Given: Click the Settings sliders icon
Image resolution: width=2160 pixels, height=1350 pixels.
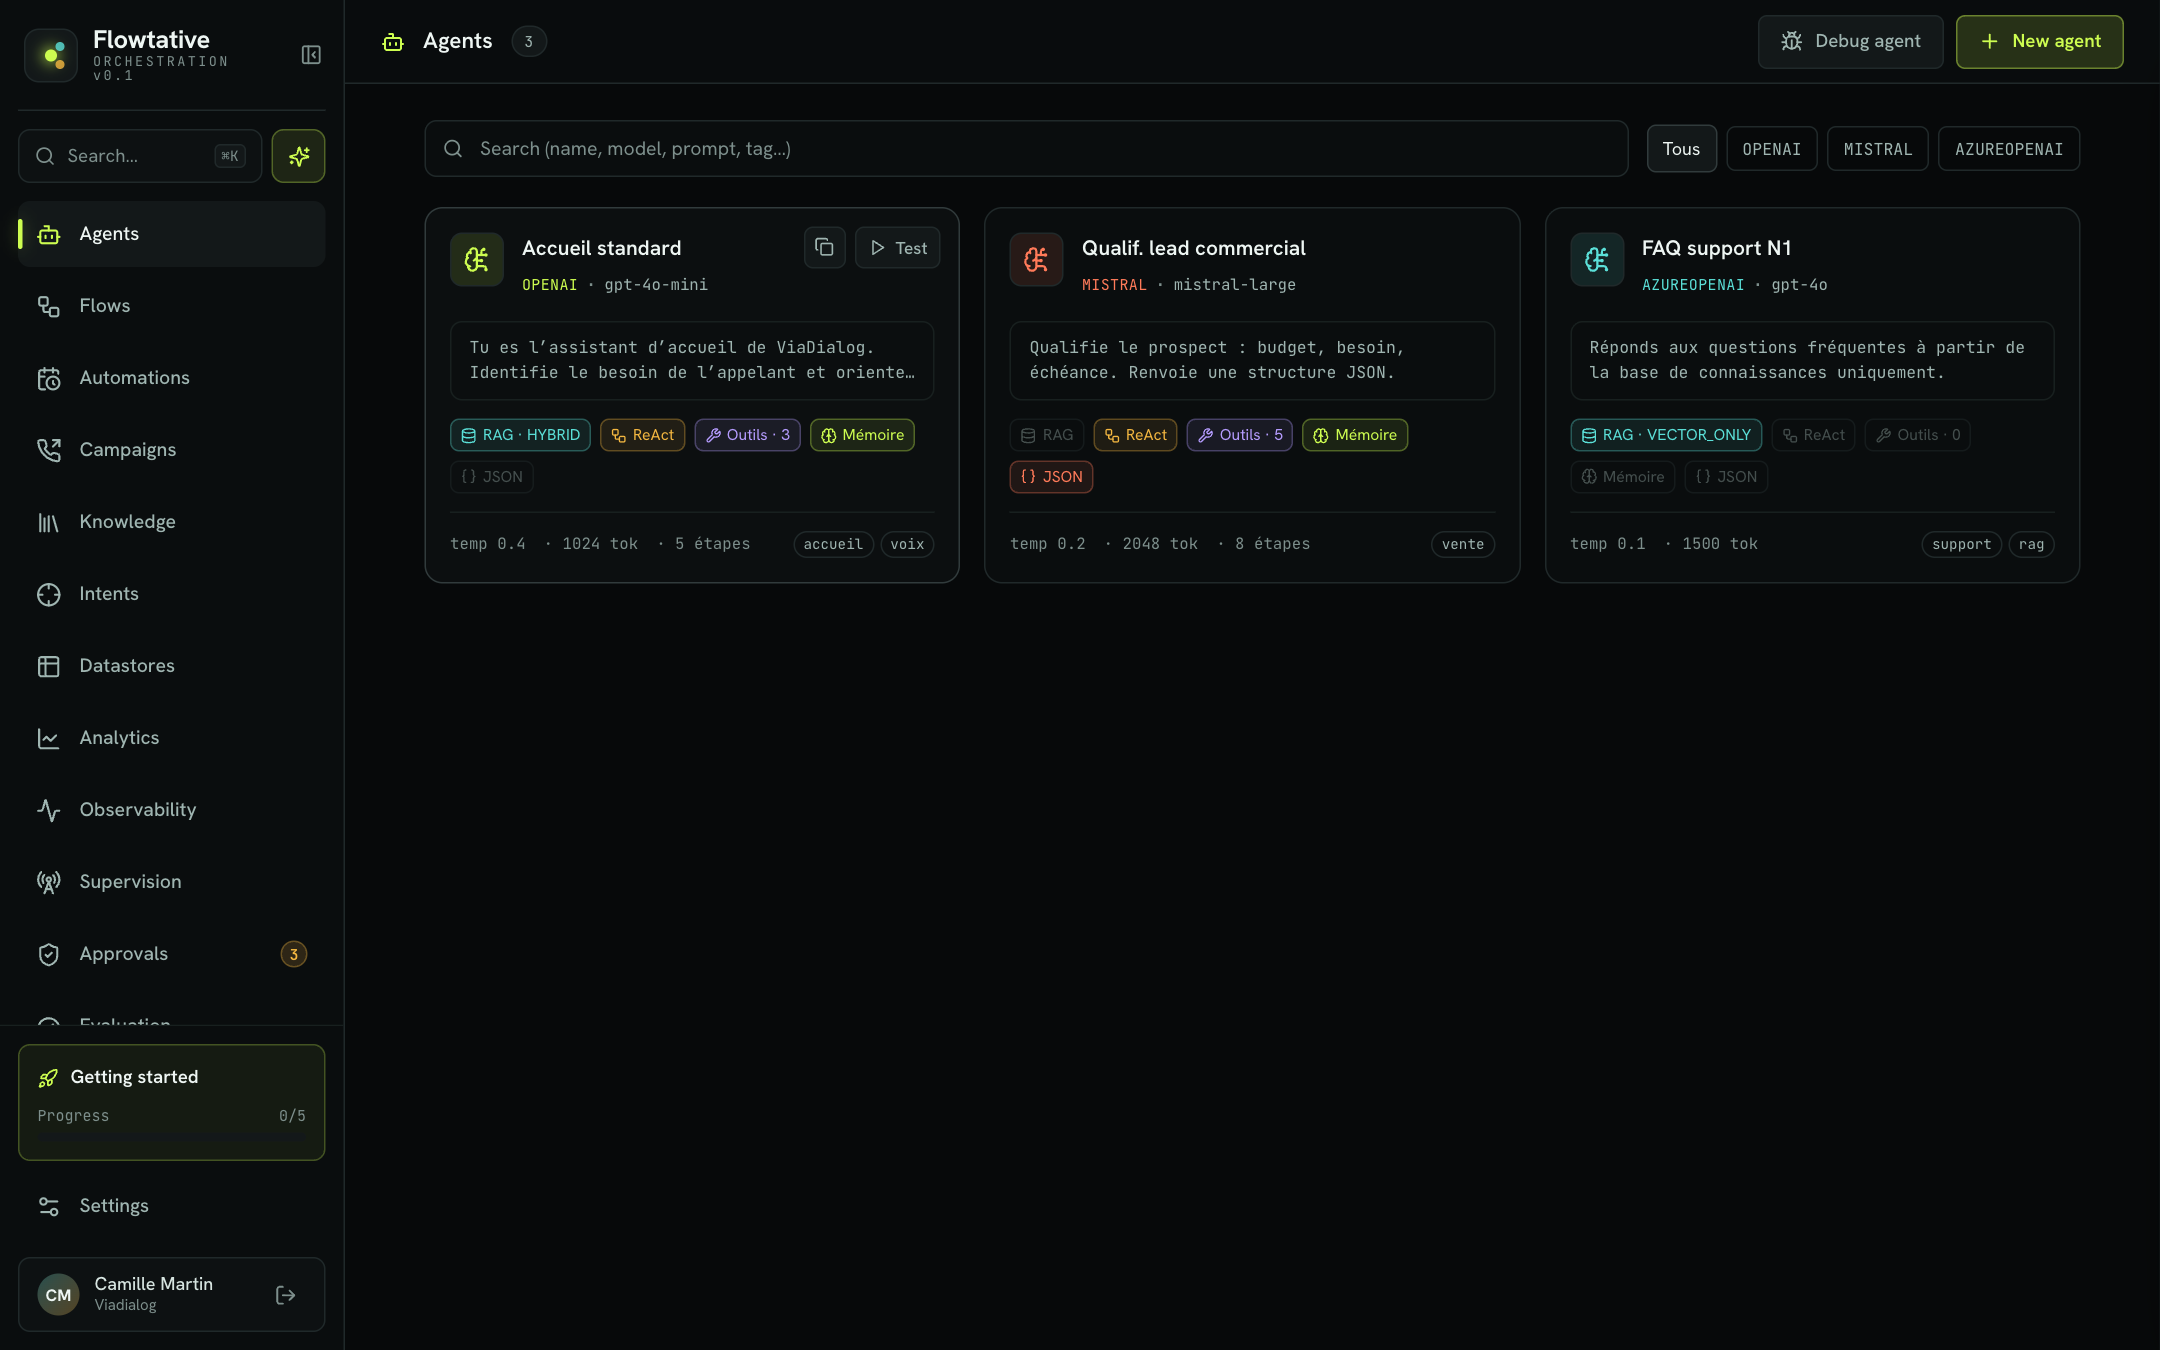Looking at the screenshot, I should tap(49, 1206).
